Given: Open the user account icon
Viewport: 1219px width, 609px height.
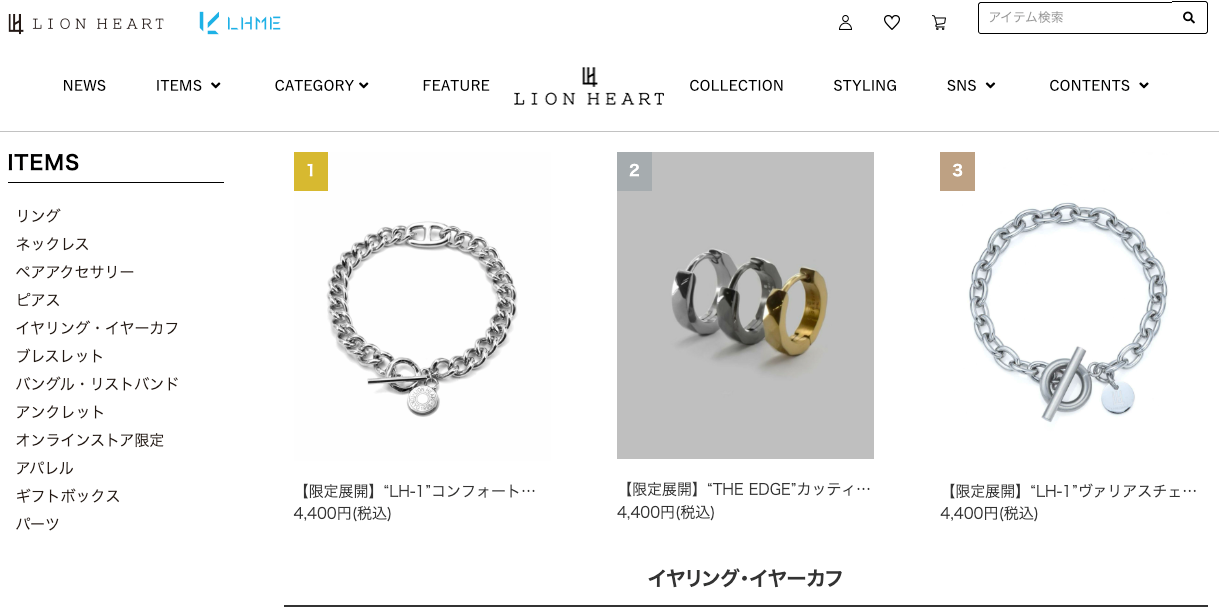Looking at the screenshot, I should point(845,22).
